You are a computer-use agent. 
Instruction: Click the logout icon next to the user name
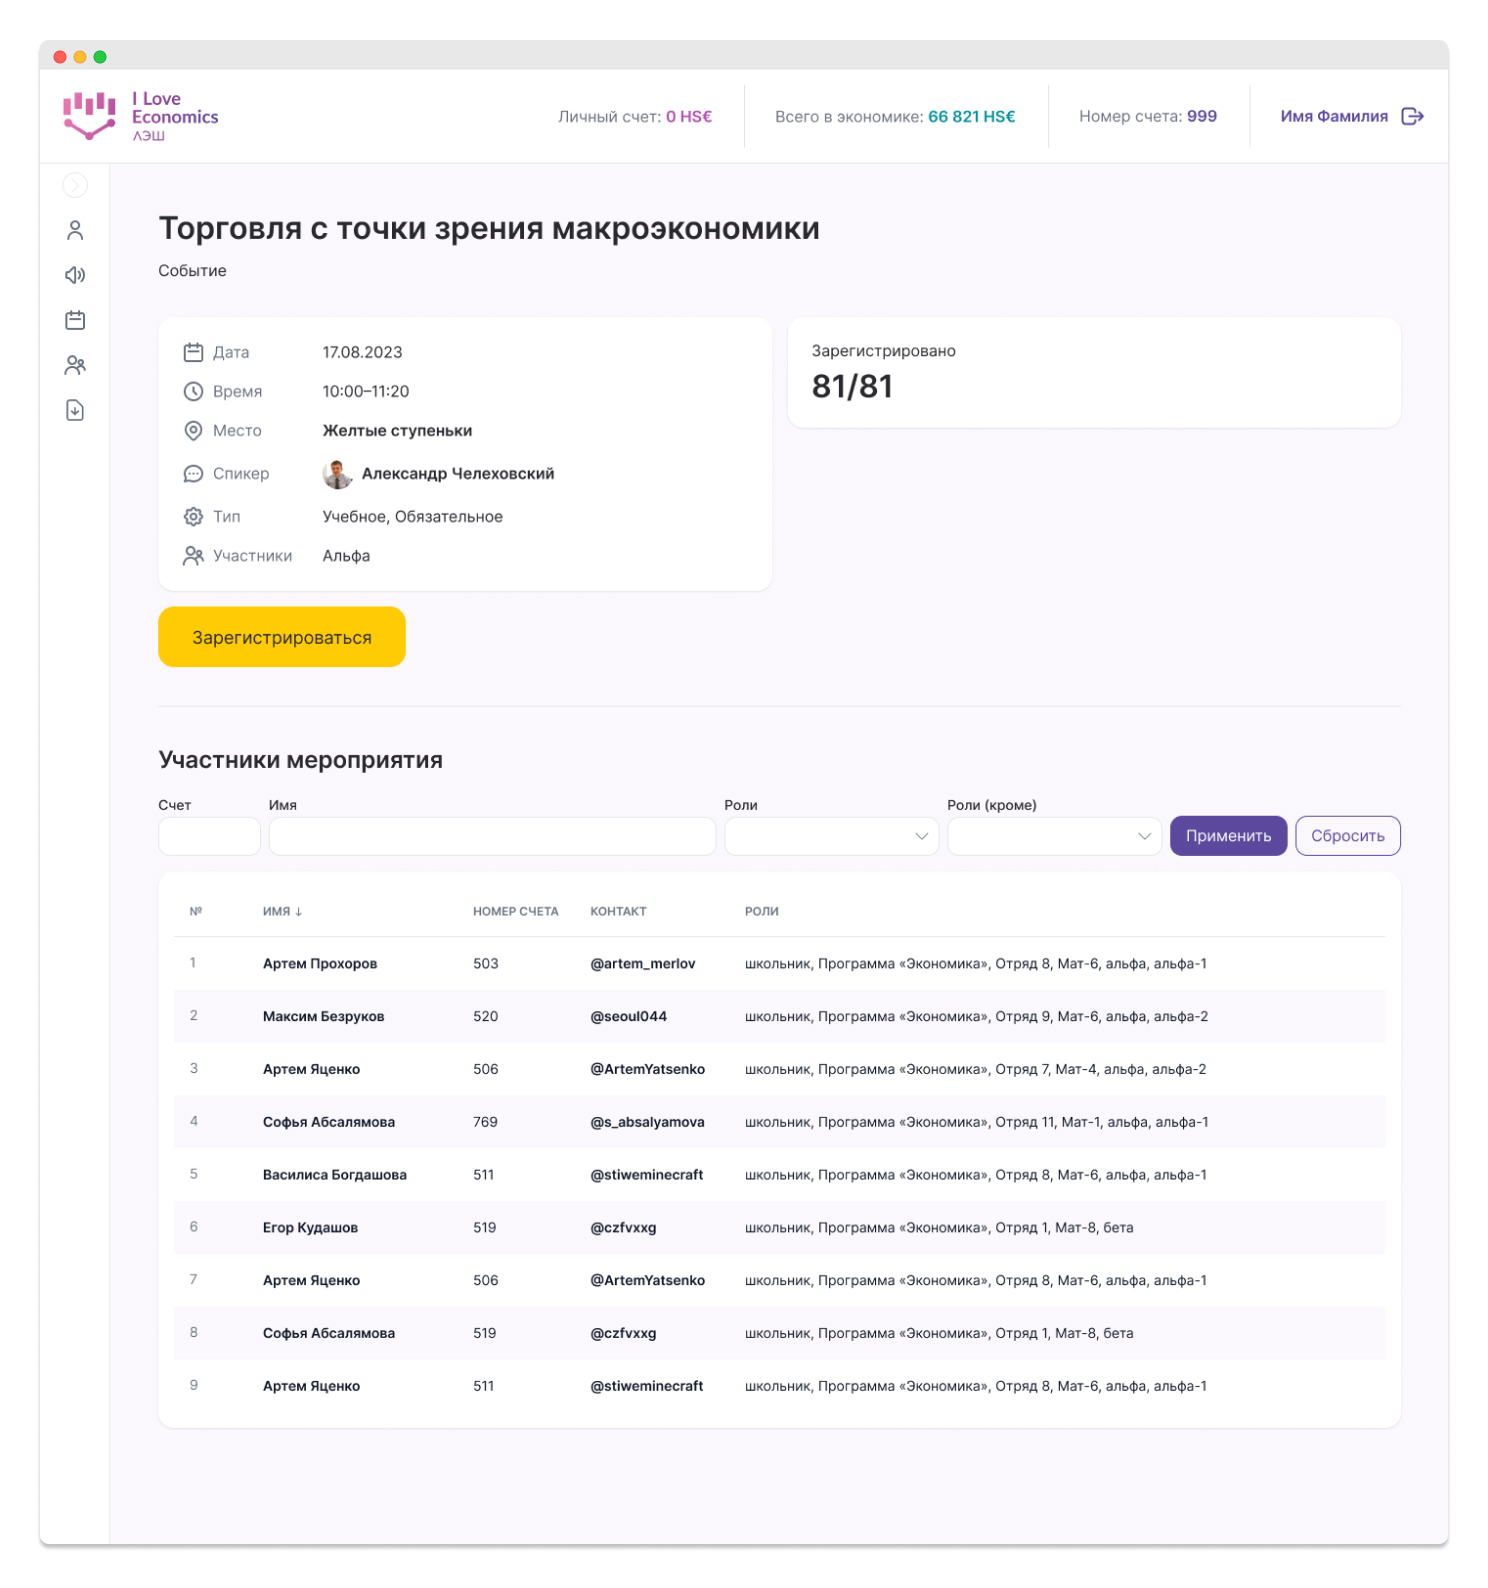(1412, 117)
